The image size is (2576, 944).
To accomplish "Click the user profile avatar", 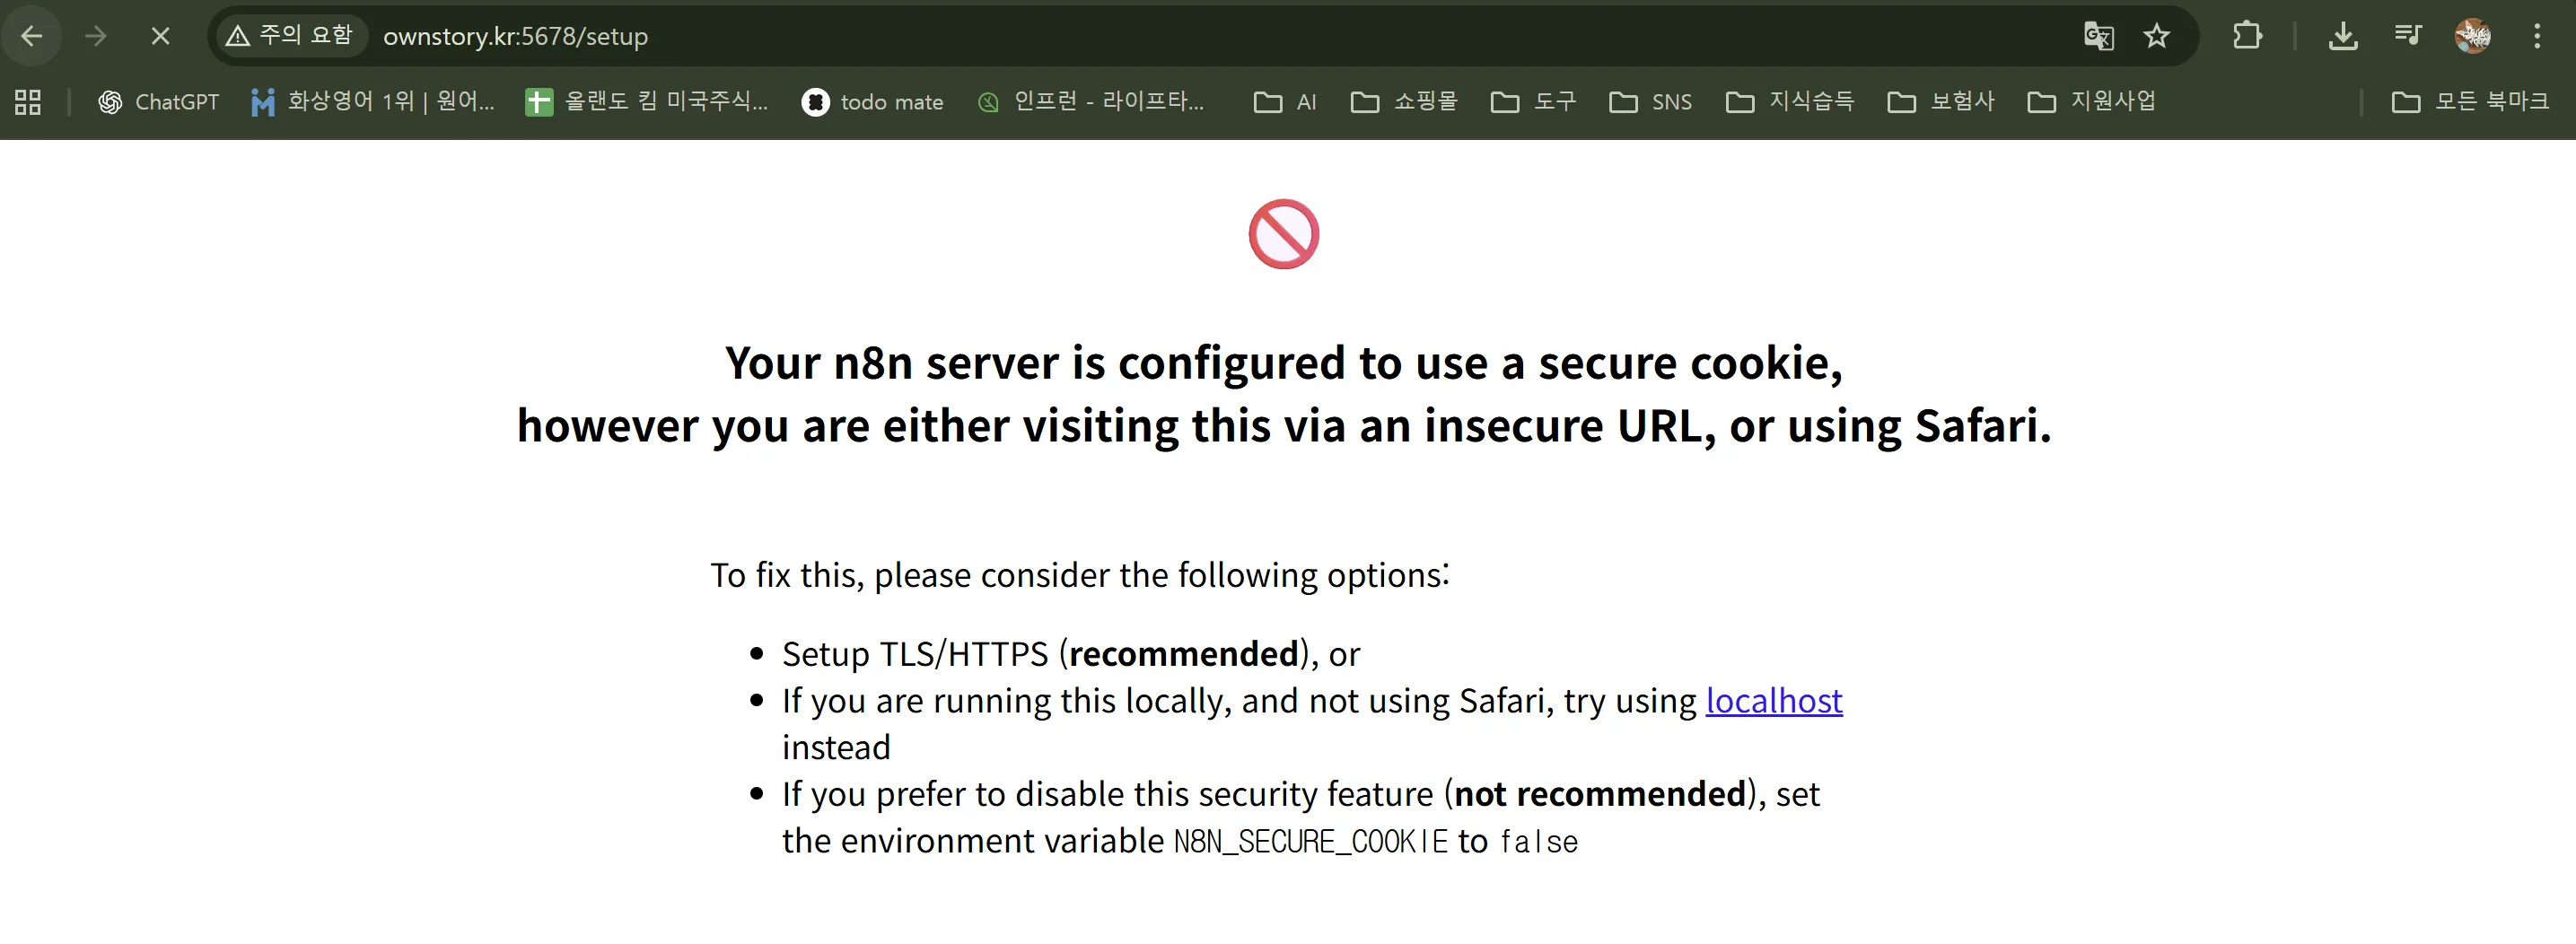I will pyautogui.click(x=2472, y=37).
